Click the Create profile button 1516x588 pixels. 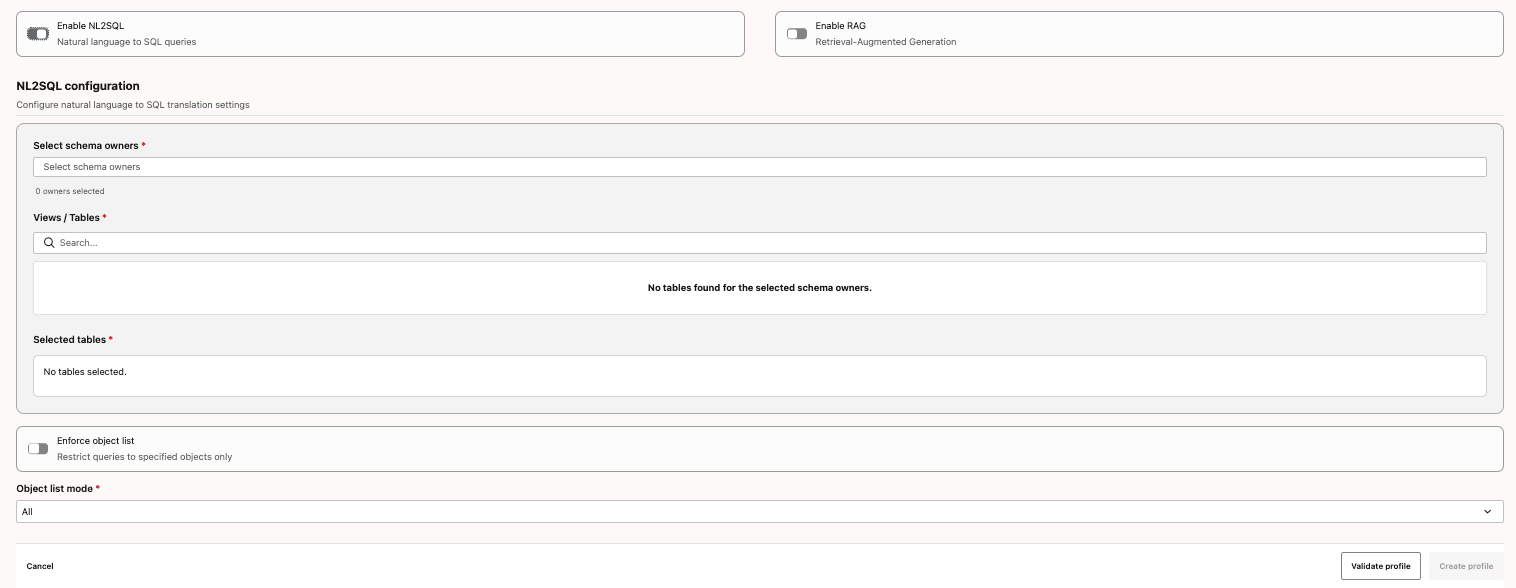click(x=1464, y=566)
